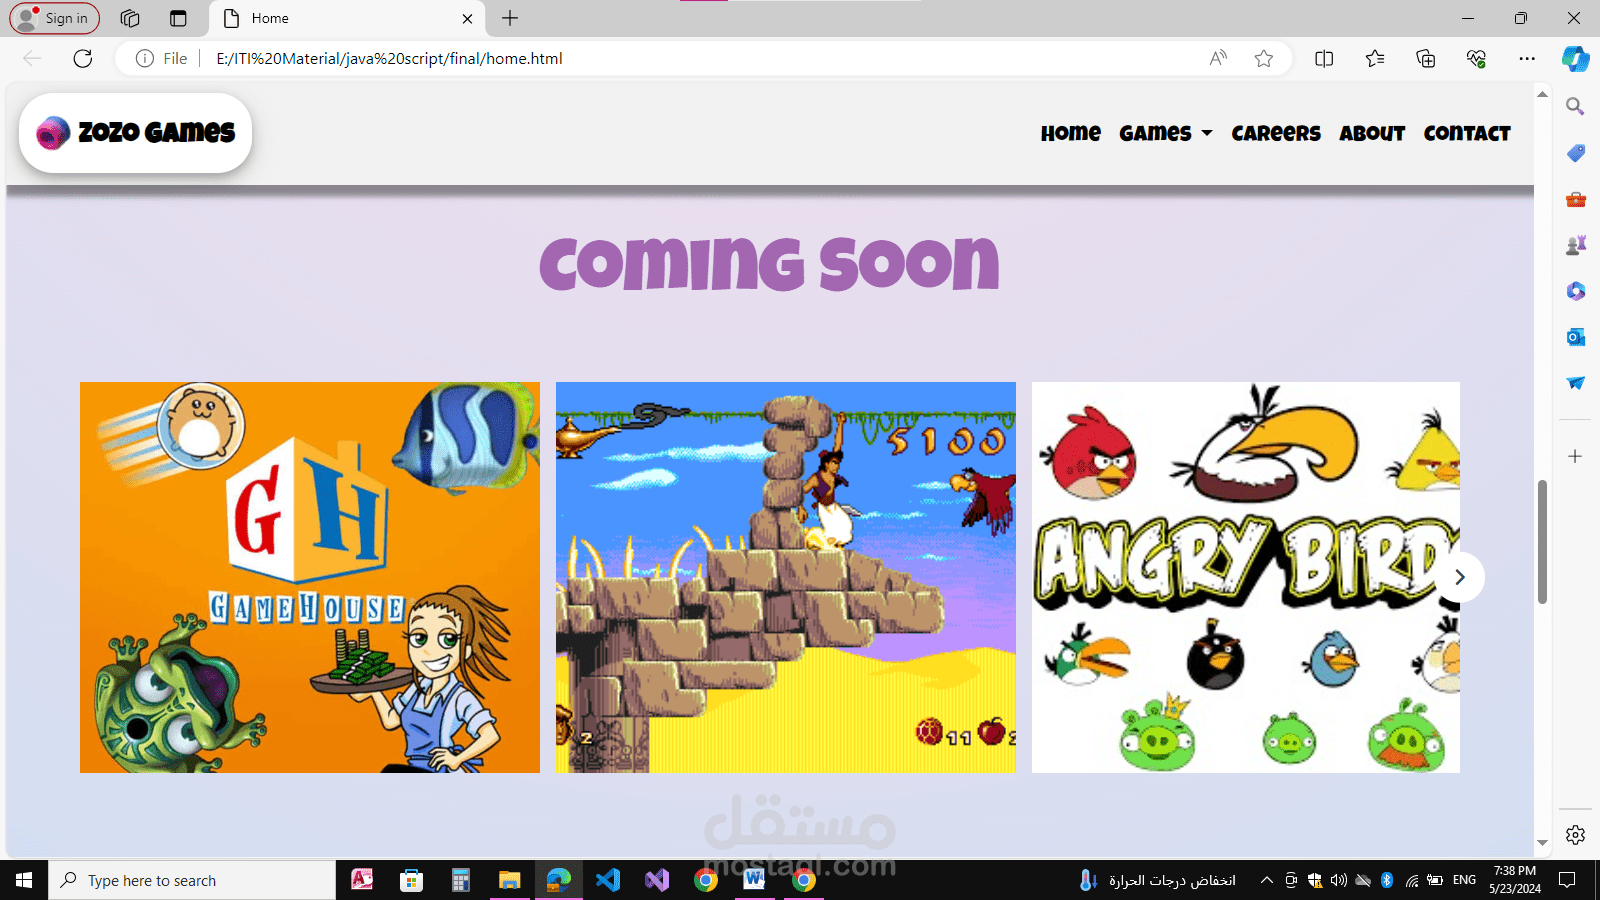Image resolution: width=1600 pixels, height=900 pixels.
Task: Open sidebar settings gear icon
Action: [1575, 835]
